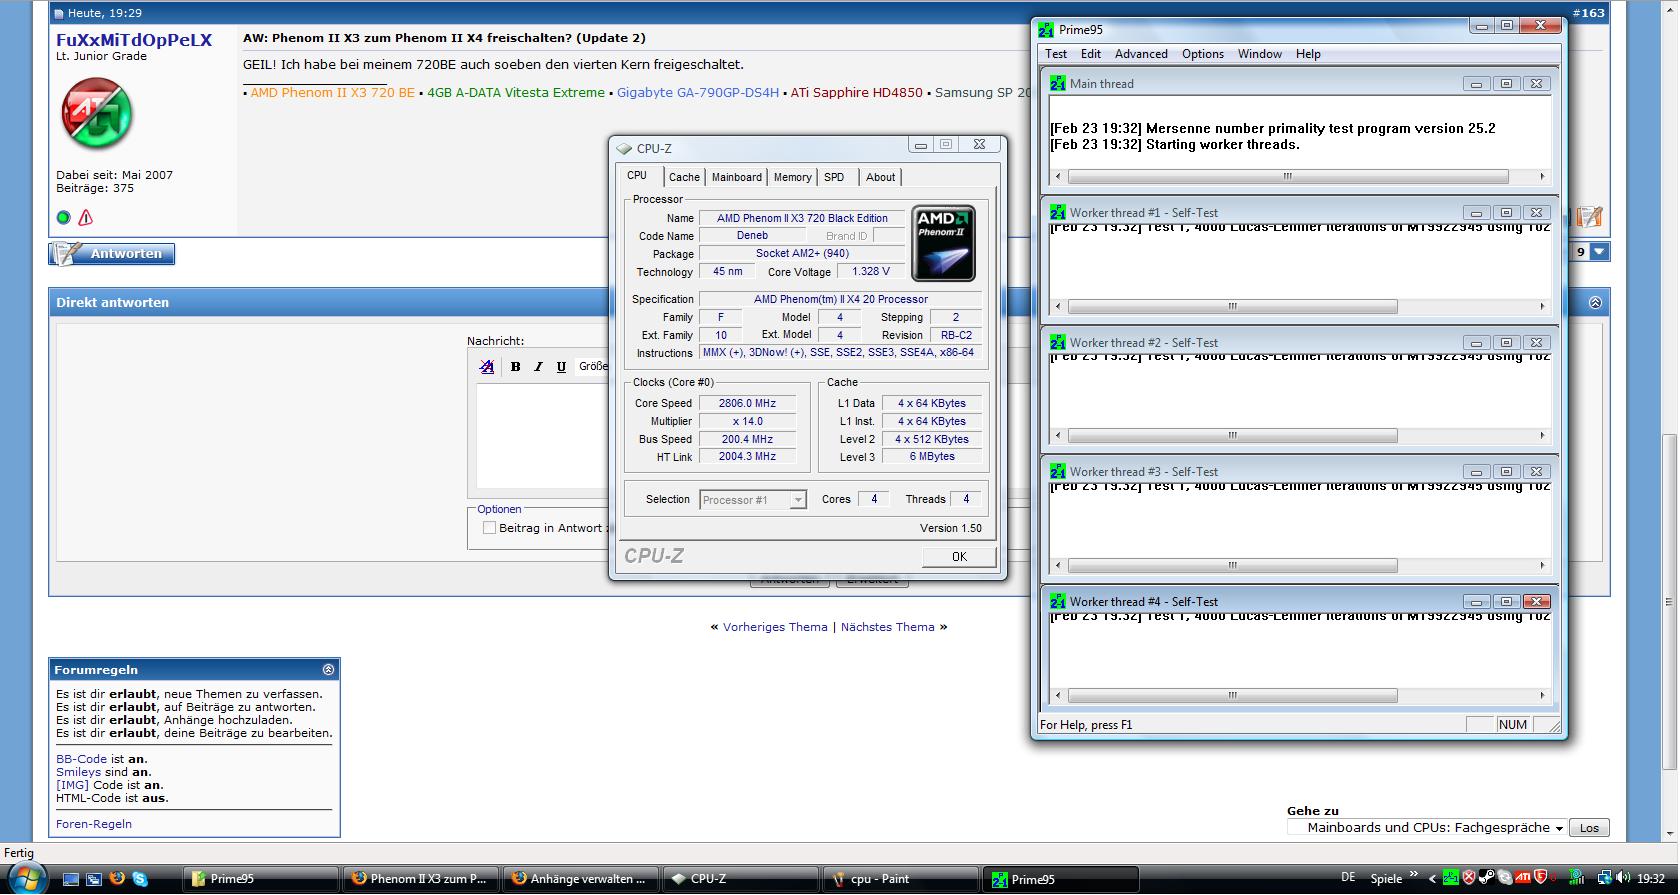Switch to About tab in CPU-Z
This screenshot has width=1680, height=895.
coord(881,177)
